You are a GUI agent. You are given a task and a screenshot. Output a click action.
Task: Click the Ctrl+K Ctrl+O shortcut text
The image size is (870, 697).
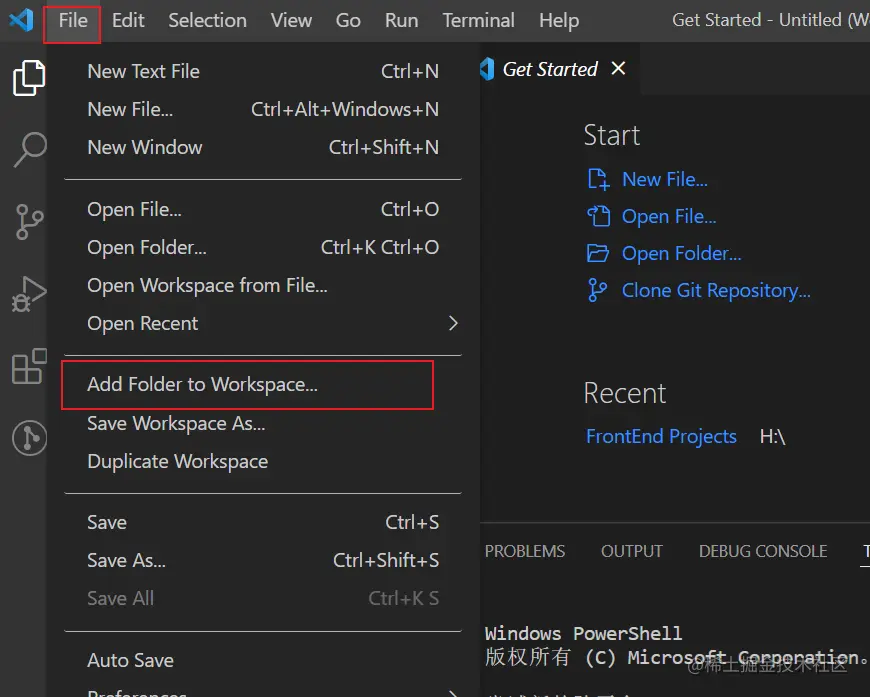coord(380,247)
